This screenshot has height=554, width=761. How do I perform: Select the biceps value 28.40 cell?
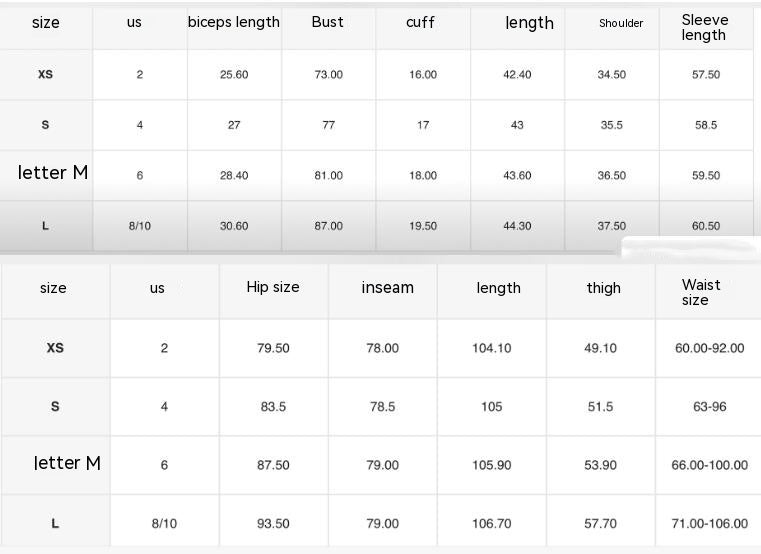point(234,176)
